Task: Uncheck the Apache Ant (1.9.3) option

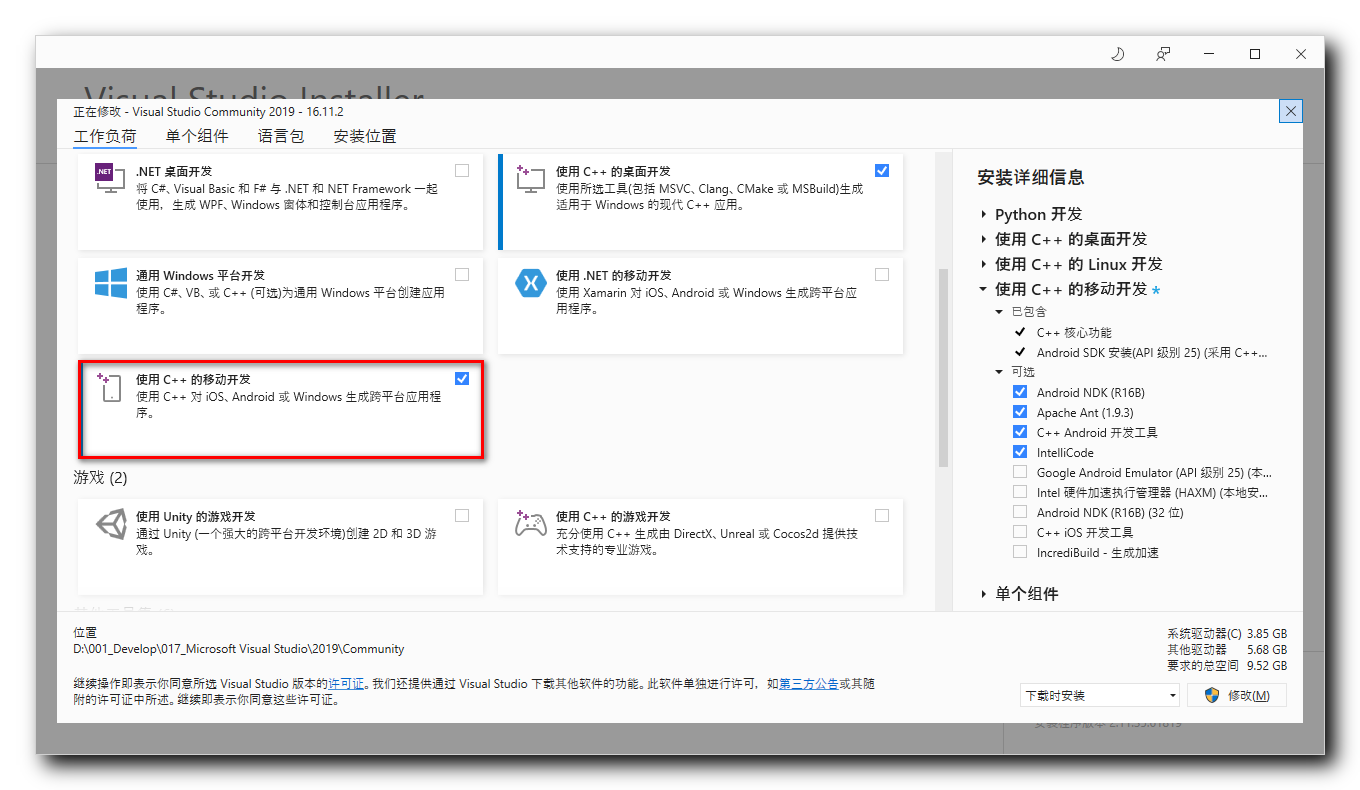Action: 1019,412
